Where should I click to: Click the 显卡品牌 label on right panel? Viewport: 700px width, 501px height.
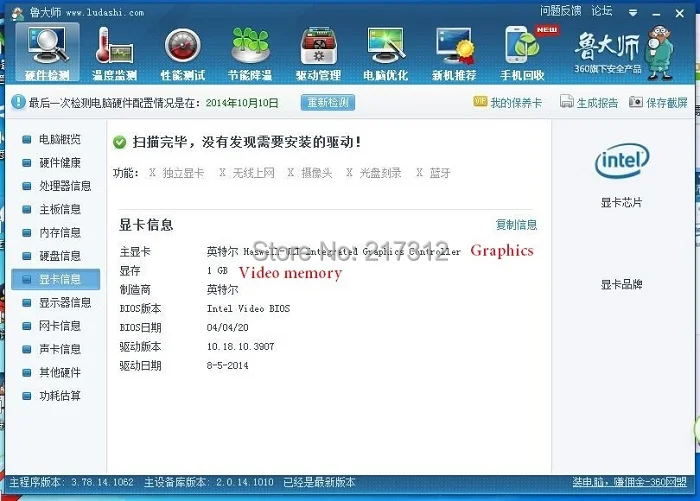[x=621, y=284]
